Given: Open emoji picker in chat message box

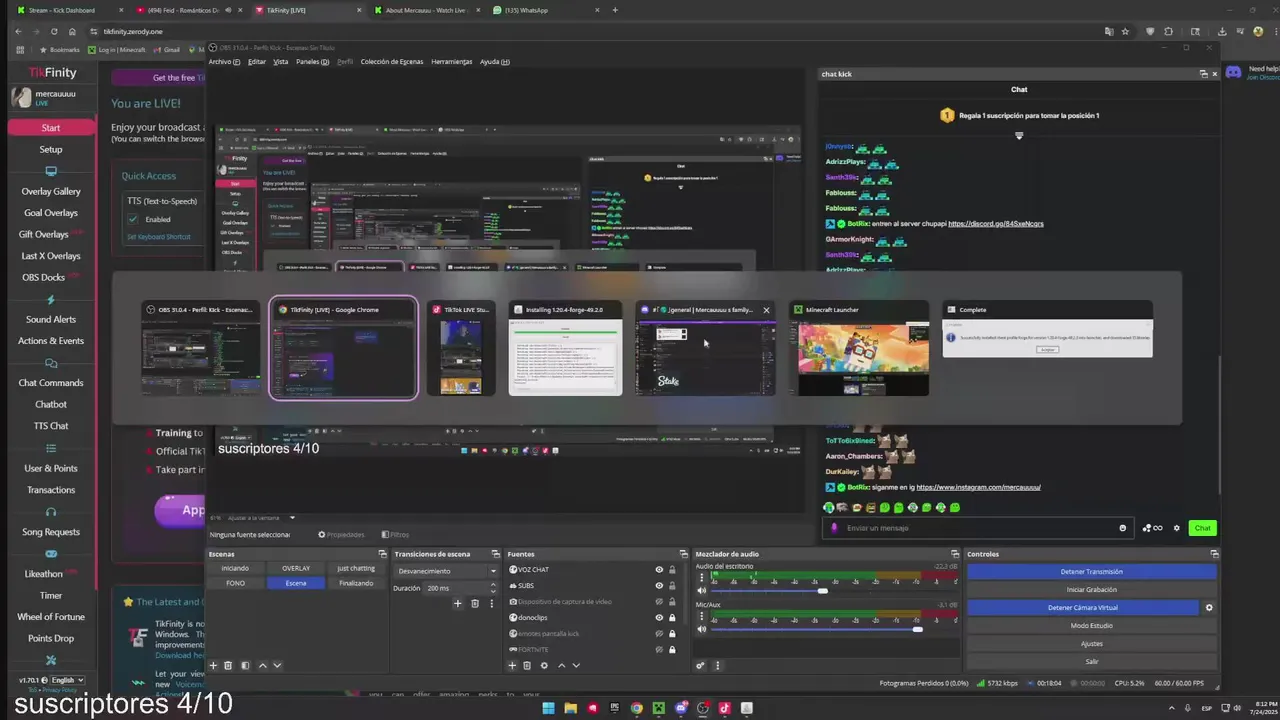Looking at the screenshot, I should [x=1122, y=528].
